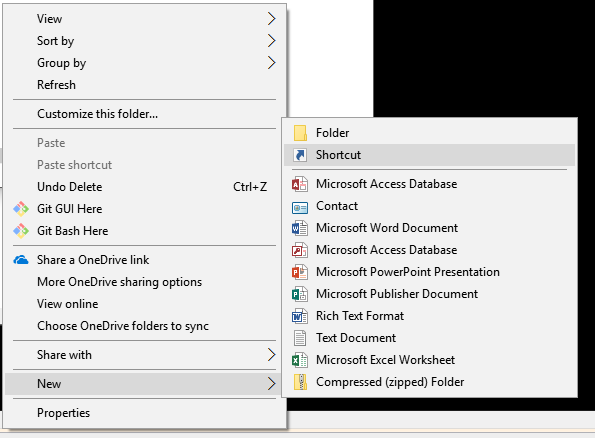Create a new Folder
The image size is (595, 438).
click(430, 133)
